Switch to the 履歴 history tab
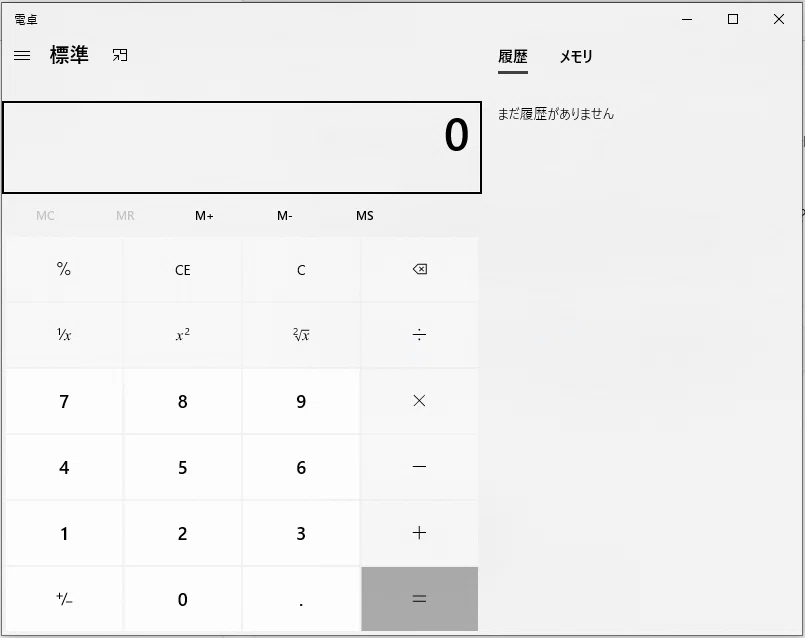Screen dimensions: 805x638 [513, 56]
